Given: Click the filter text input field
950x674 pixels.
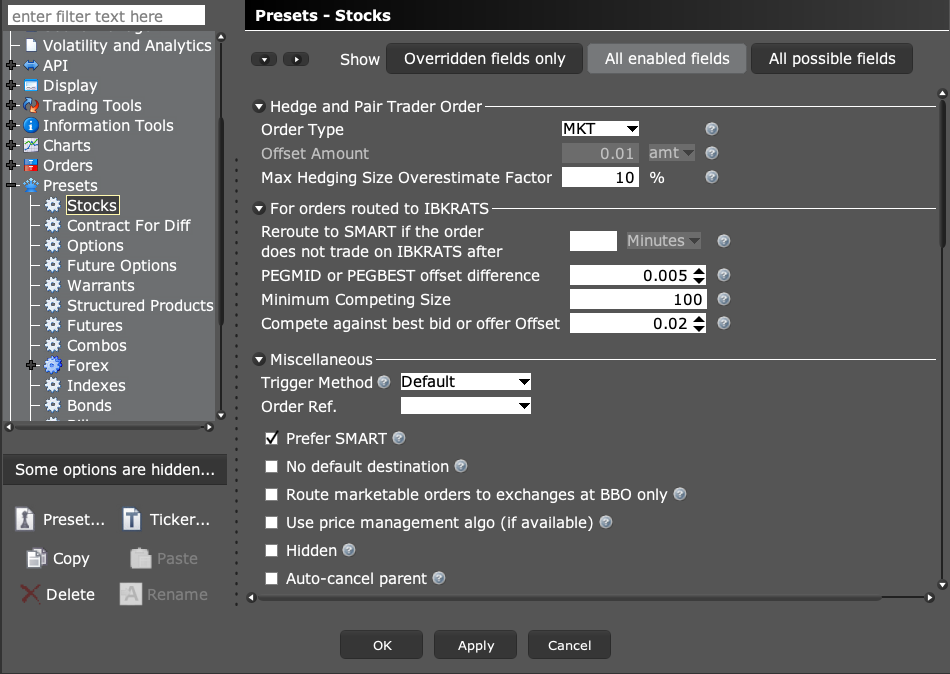Looking at the screenshot, I should point(107,16).
